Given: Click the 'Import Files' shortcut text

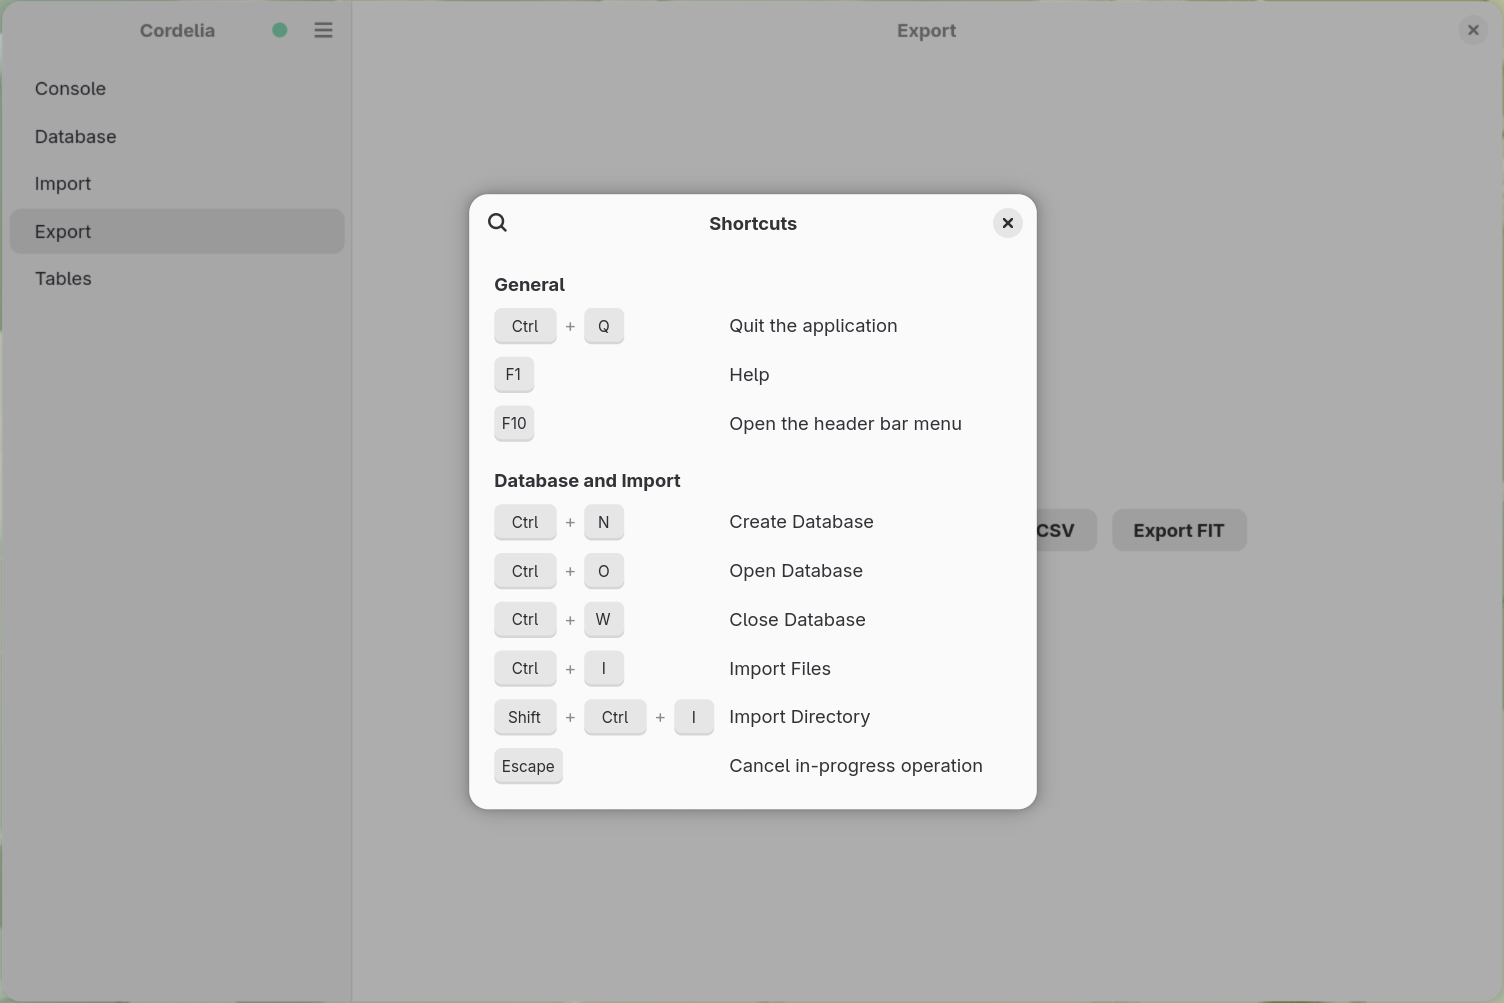Looking at the screenshot, I should [x=780, y=669].
